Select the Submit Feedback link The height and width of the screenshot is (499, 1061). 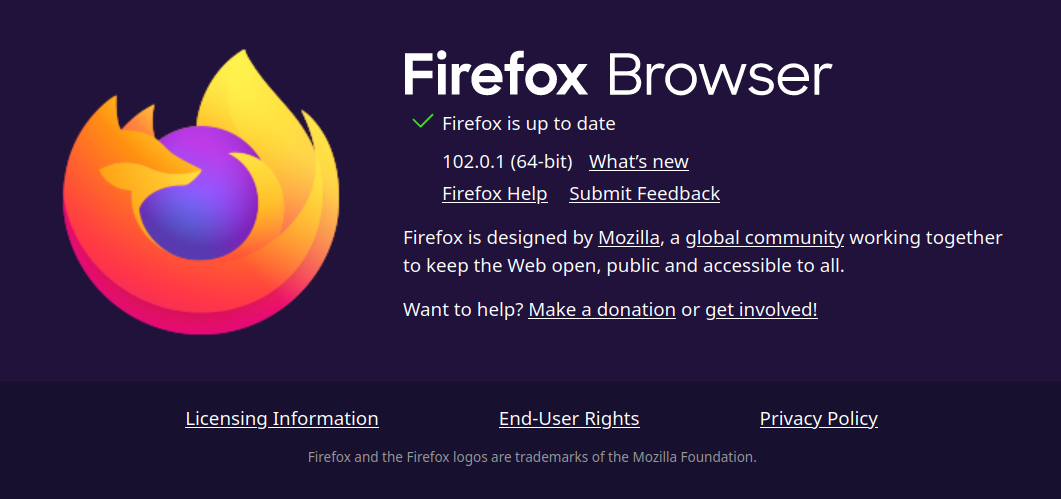point(644,194)
